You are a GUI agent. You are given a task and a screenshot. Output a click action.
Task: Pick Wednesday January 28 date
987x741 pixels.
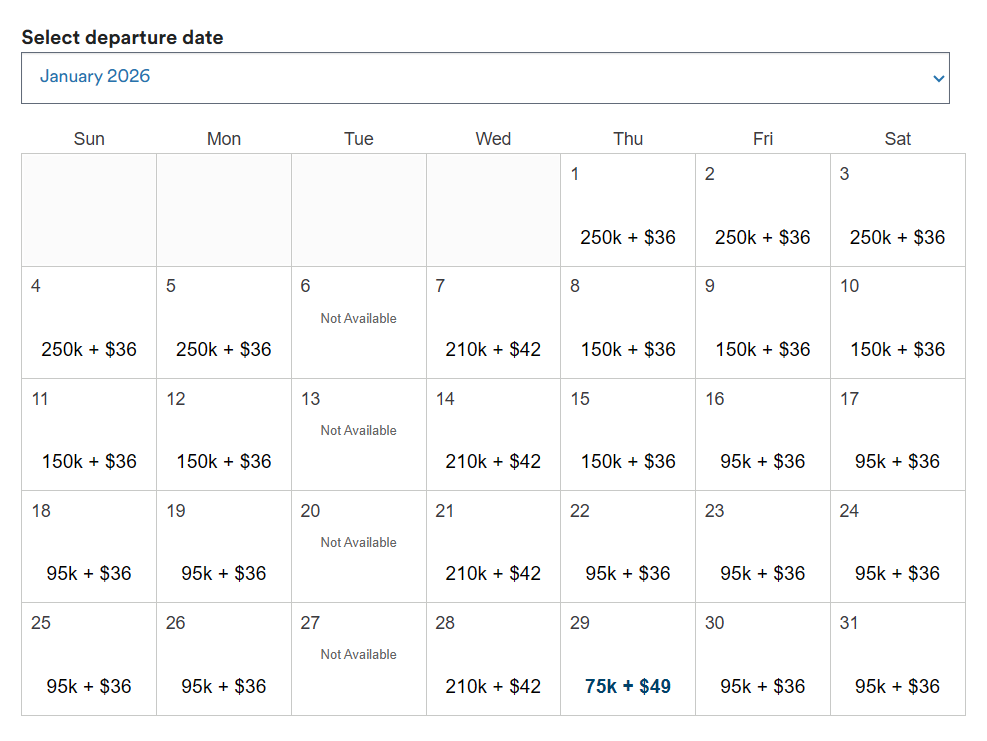click(x=493, y=660)
